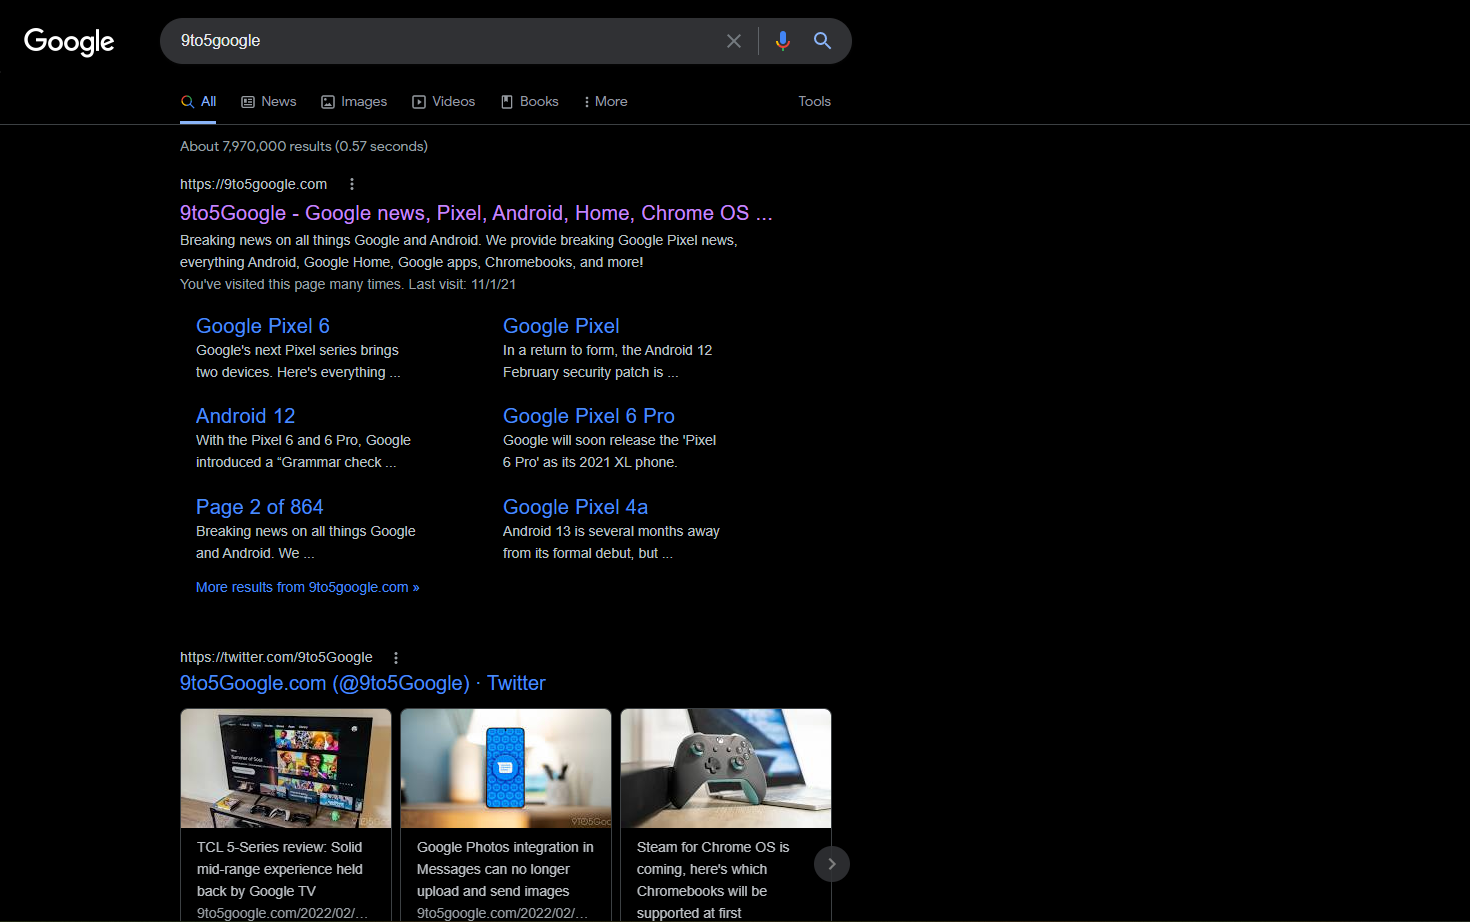Submit search with magnifying glass icon
Screen dimensions: 1470x922
(x=822, y=41)
